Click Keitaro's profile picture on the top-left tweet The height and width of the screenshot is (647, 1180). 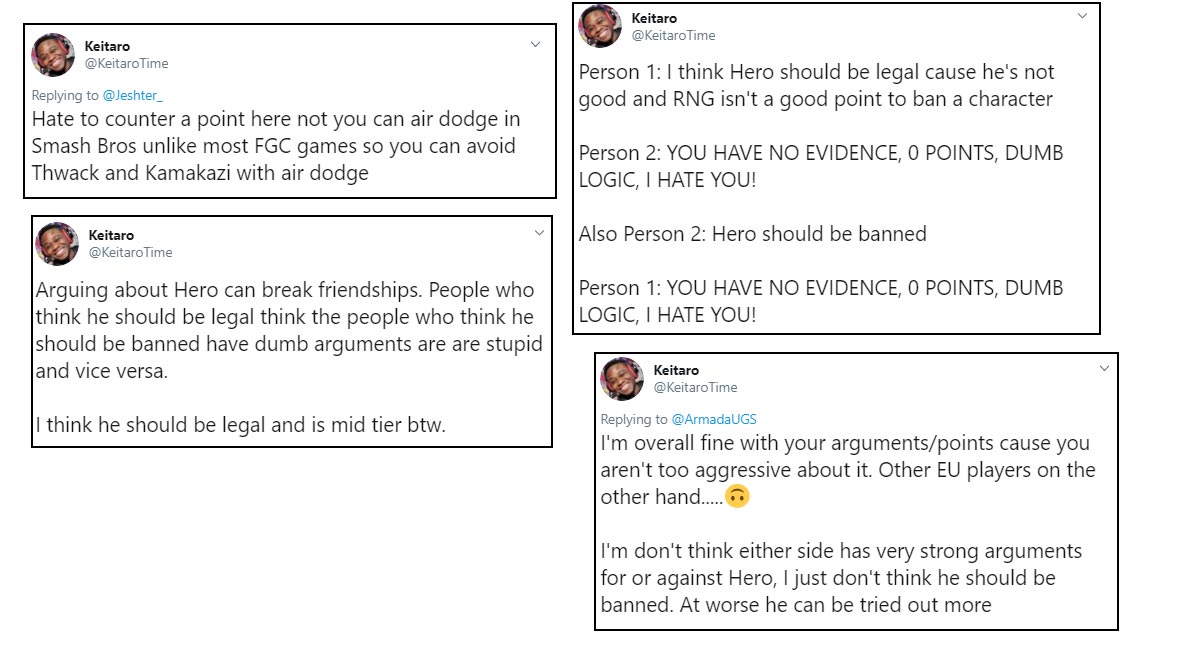(53, 57)
